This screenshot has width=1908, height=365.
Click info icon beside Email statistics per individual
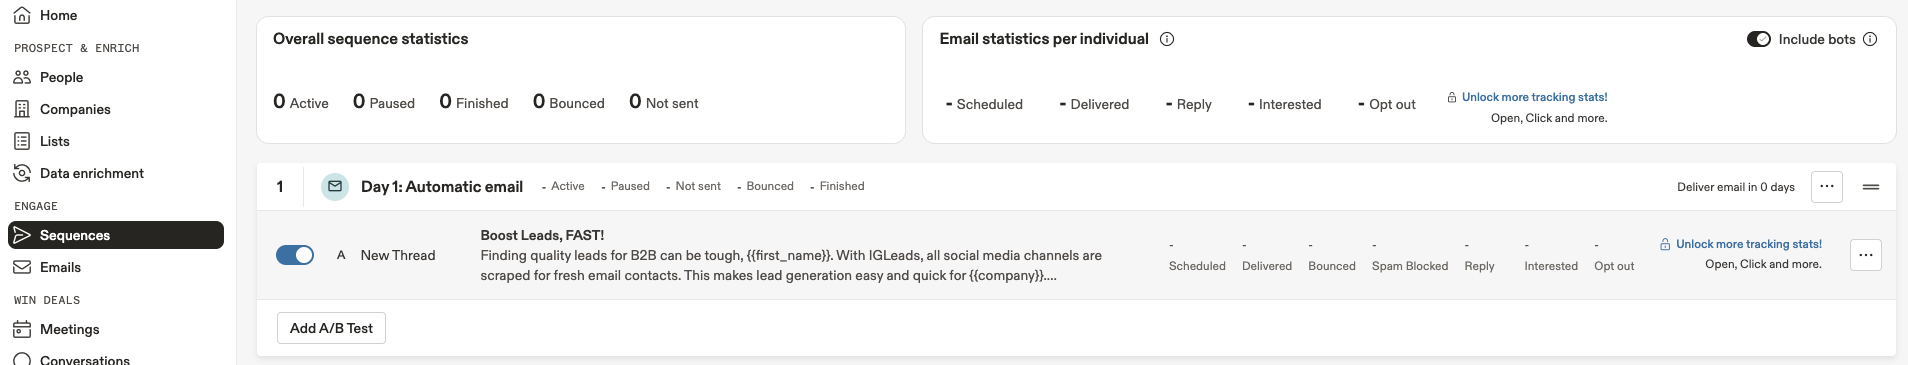(x=1167, y=39)
